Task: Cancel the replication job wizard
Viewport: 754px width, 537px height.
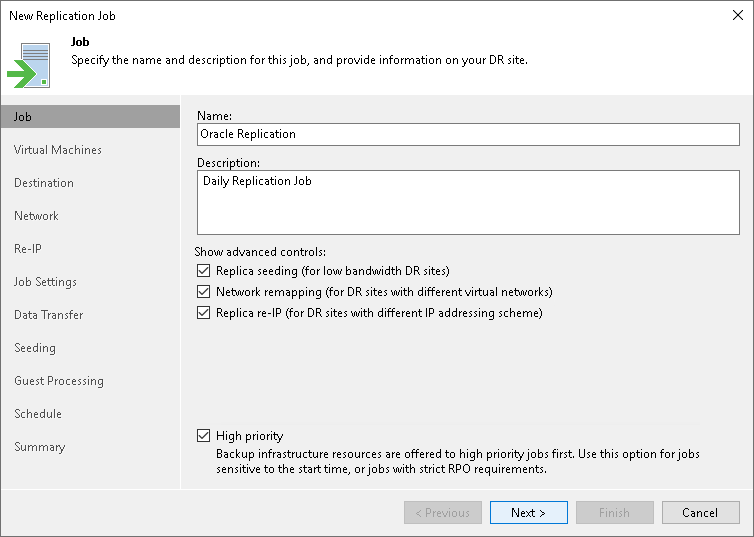Action: click(x=700, y=513)
